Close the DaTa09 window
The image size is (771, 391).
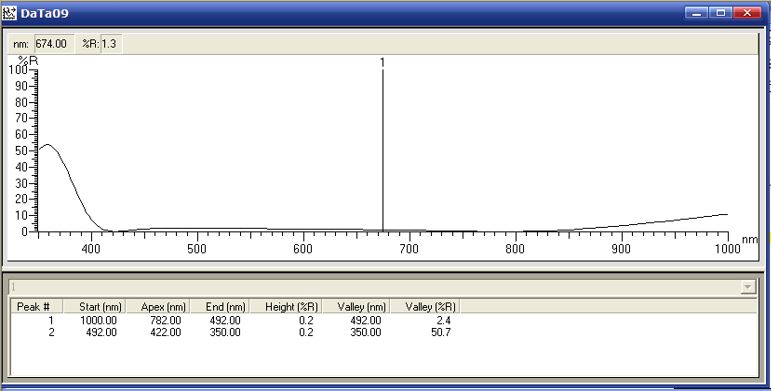747,13
